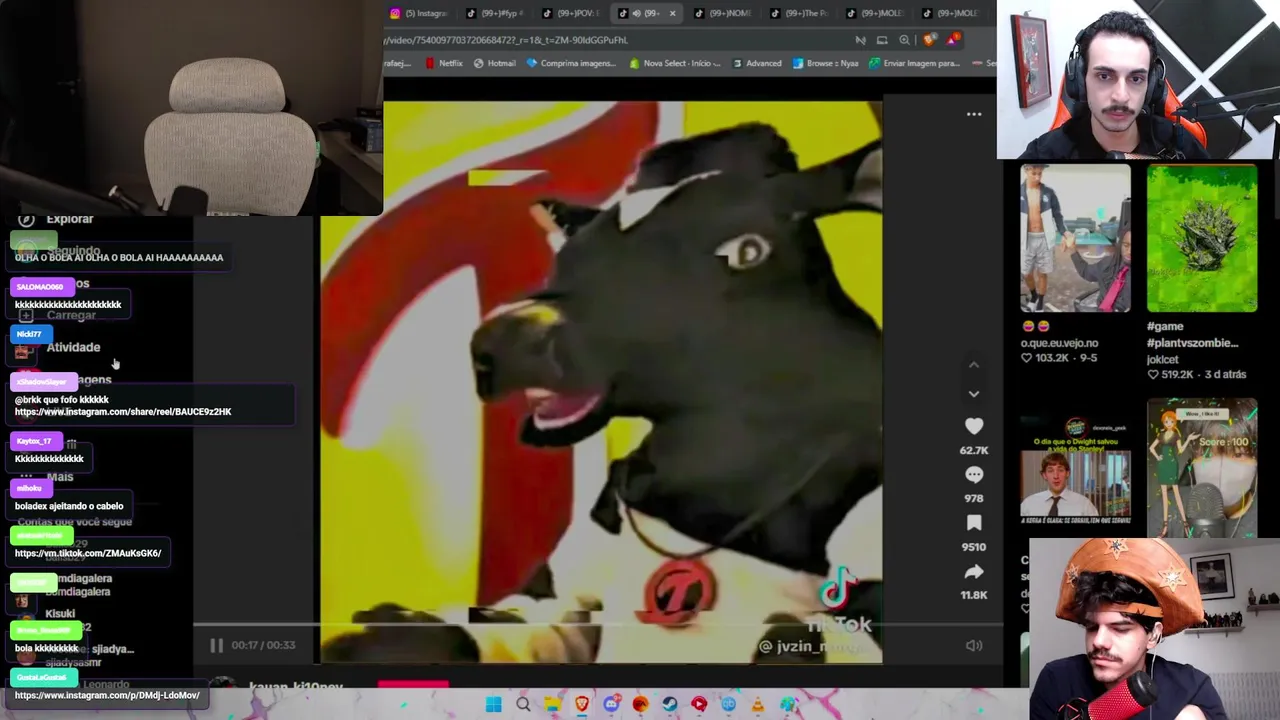Open the Browse :: Nyaa bookmark
The width and height of the screenshot is (1280, 720).
tap(825, 63)
